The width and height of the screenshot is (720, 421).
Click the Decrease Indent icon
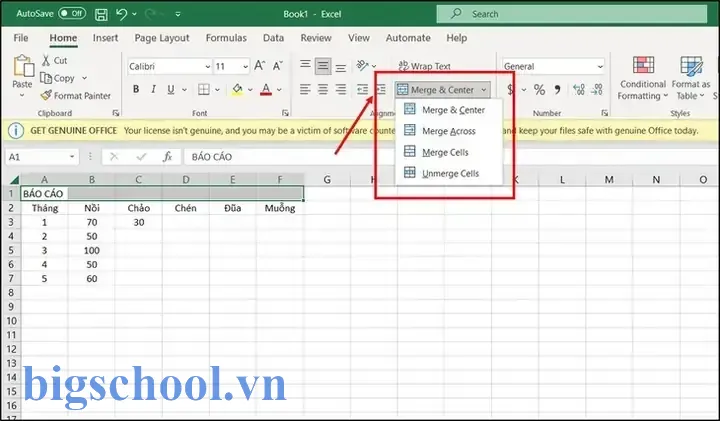(x=363, y=90)
